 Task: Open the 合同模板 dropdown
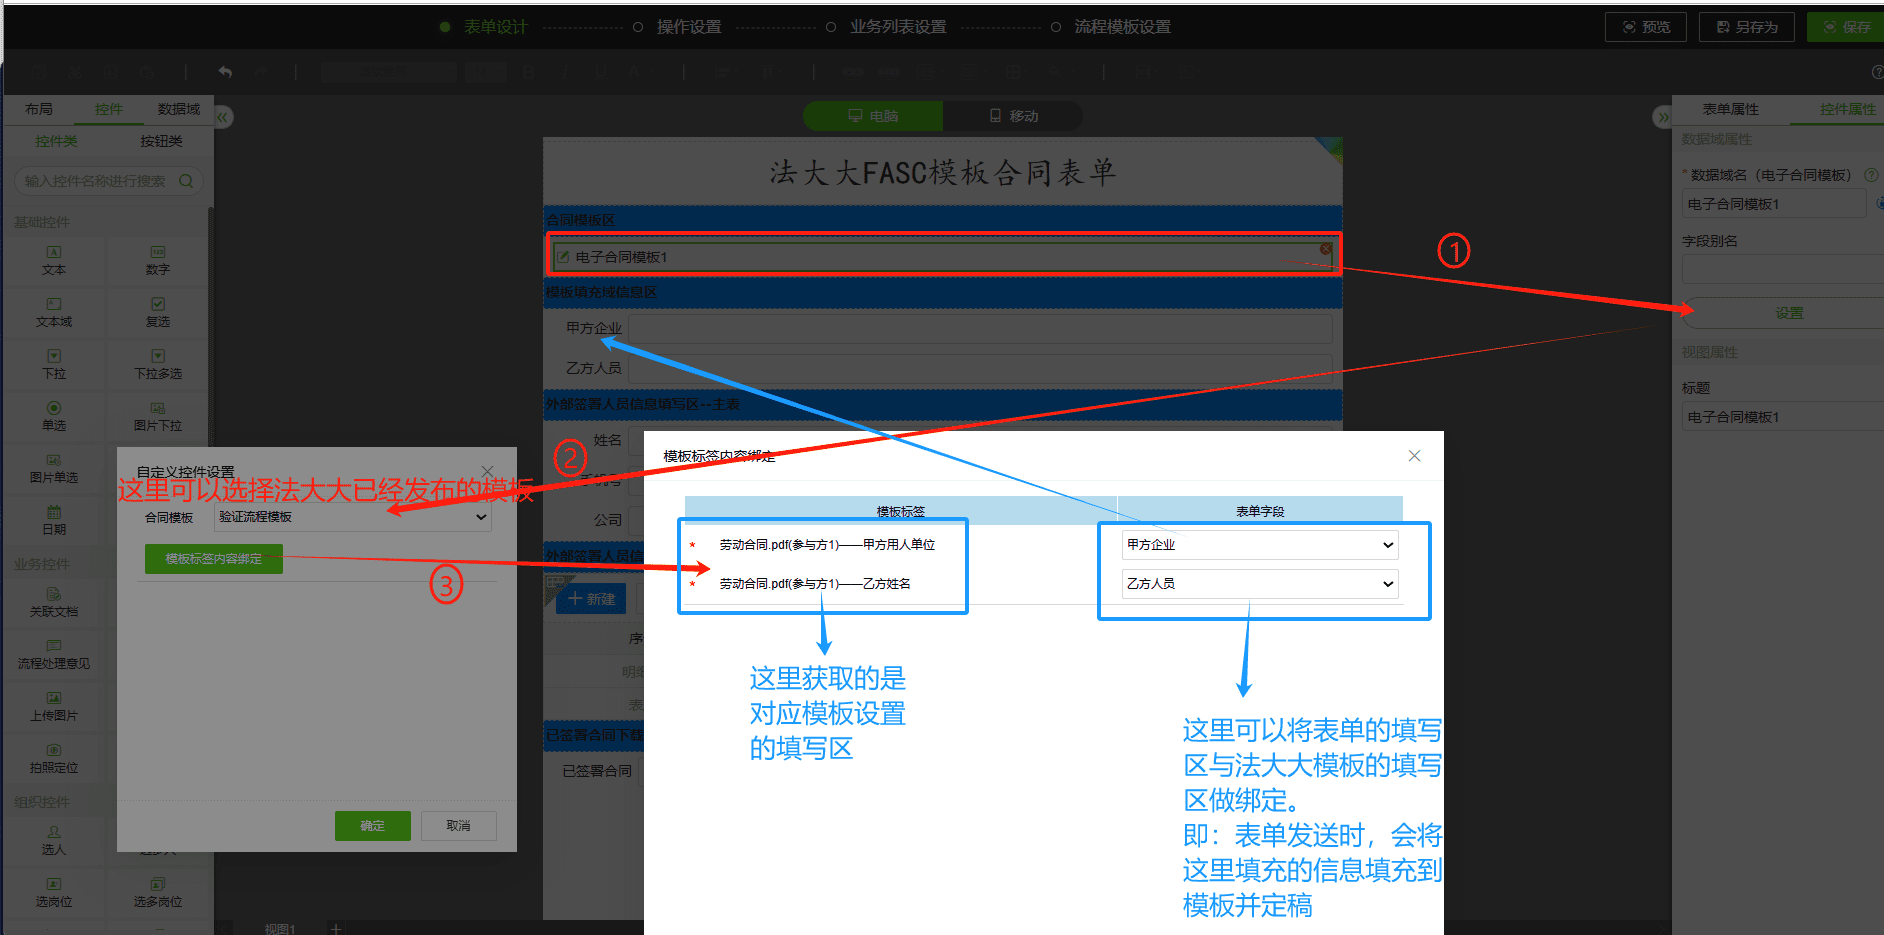coord(353,517)
